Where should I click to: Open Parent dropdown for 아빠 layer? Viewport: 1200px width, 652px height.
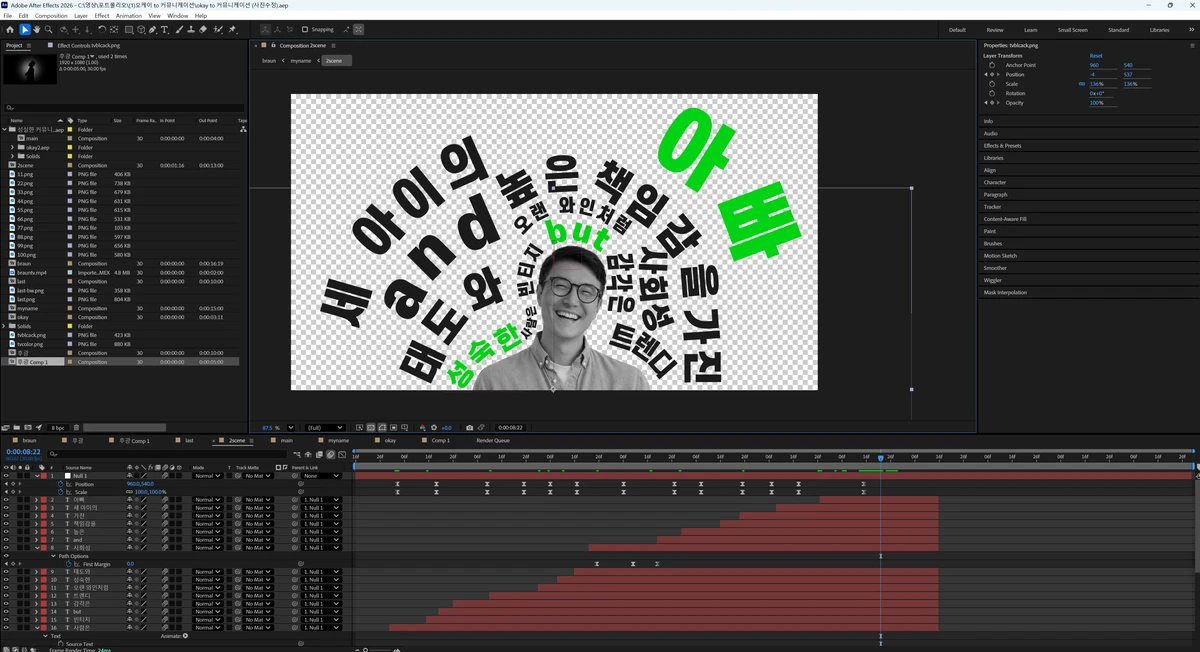pyautogui.click(x=321, y=500)
